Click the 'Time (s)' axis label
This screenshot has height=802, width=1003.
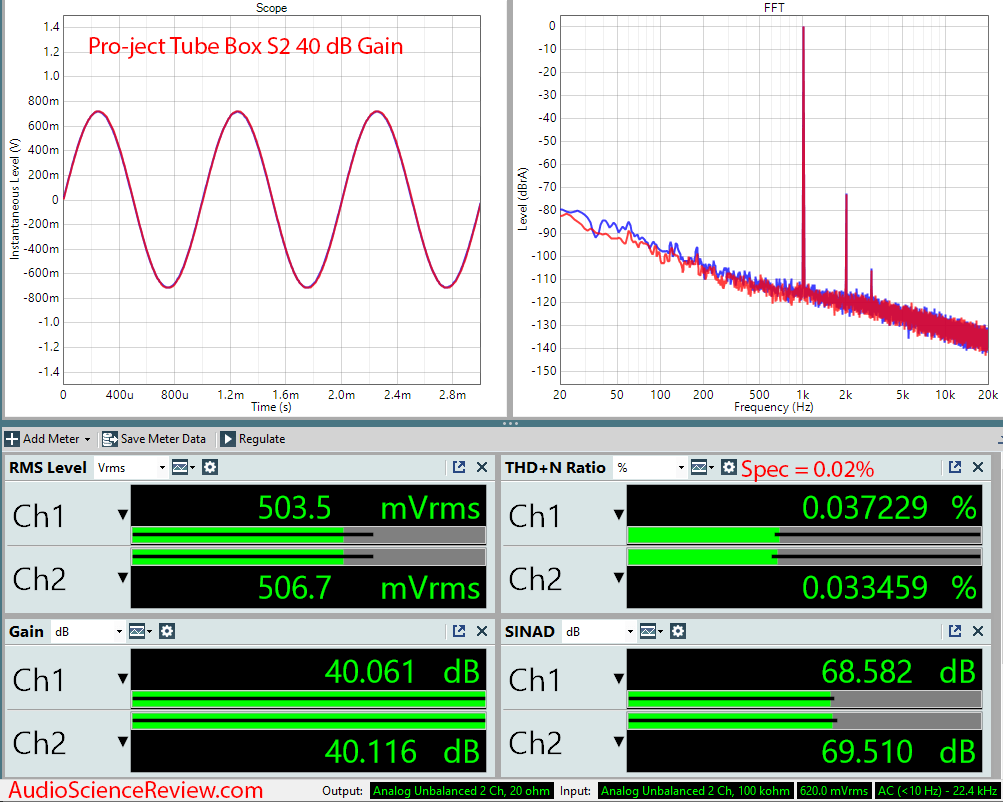coord(271,407)
